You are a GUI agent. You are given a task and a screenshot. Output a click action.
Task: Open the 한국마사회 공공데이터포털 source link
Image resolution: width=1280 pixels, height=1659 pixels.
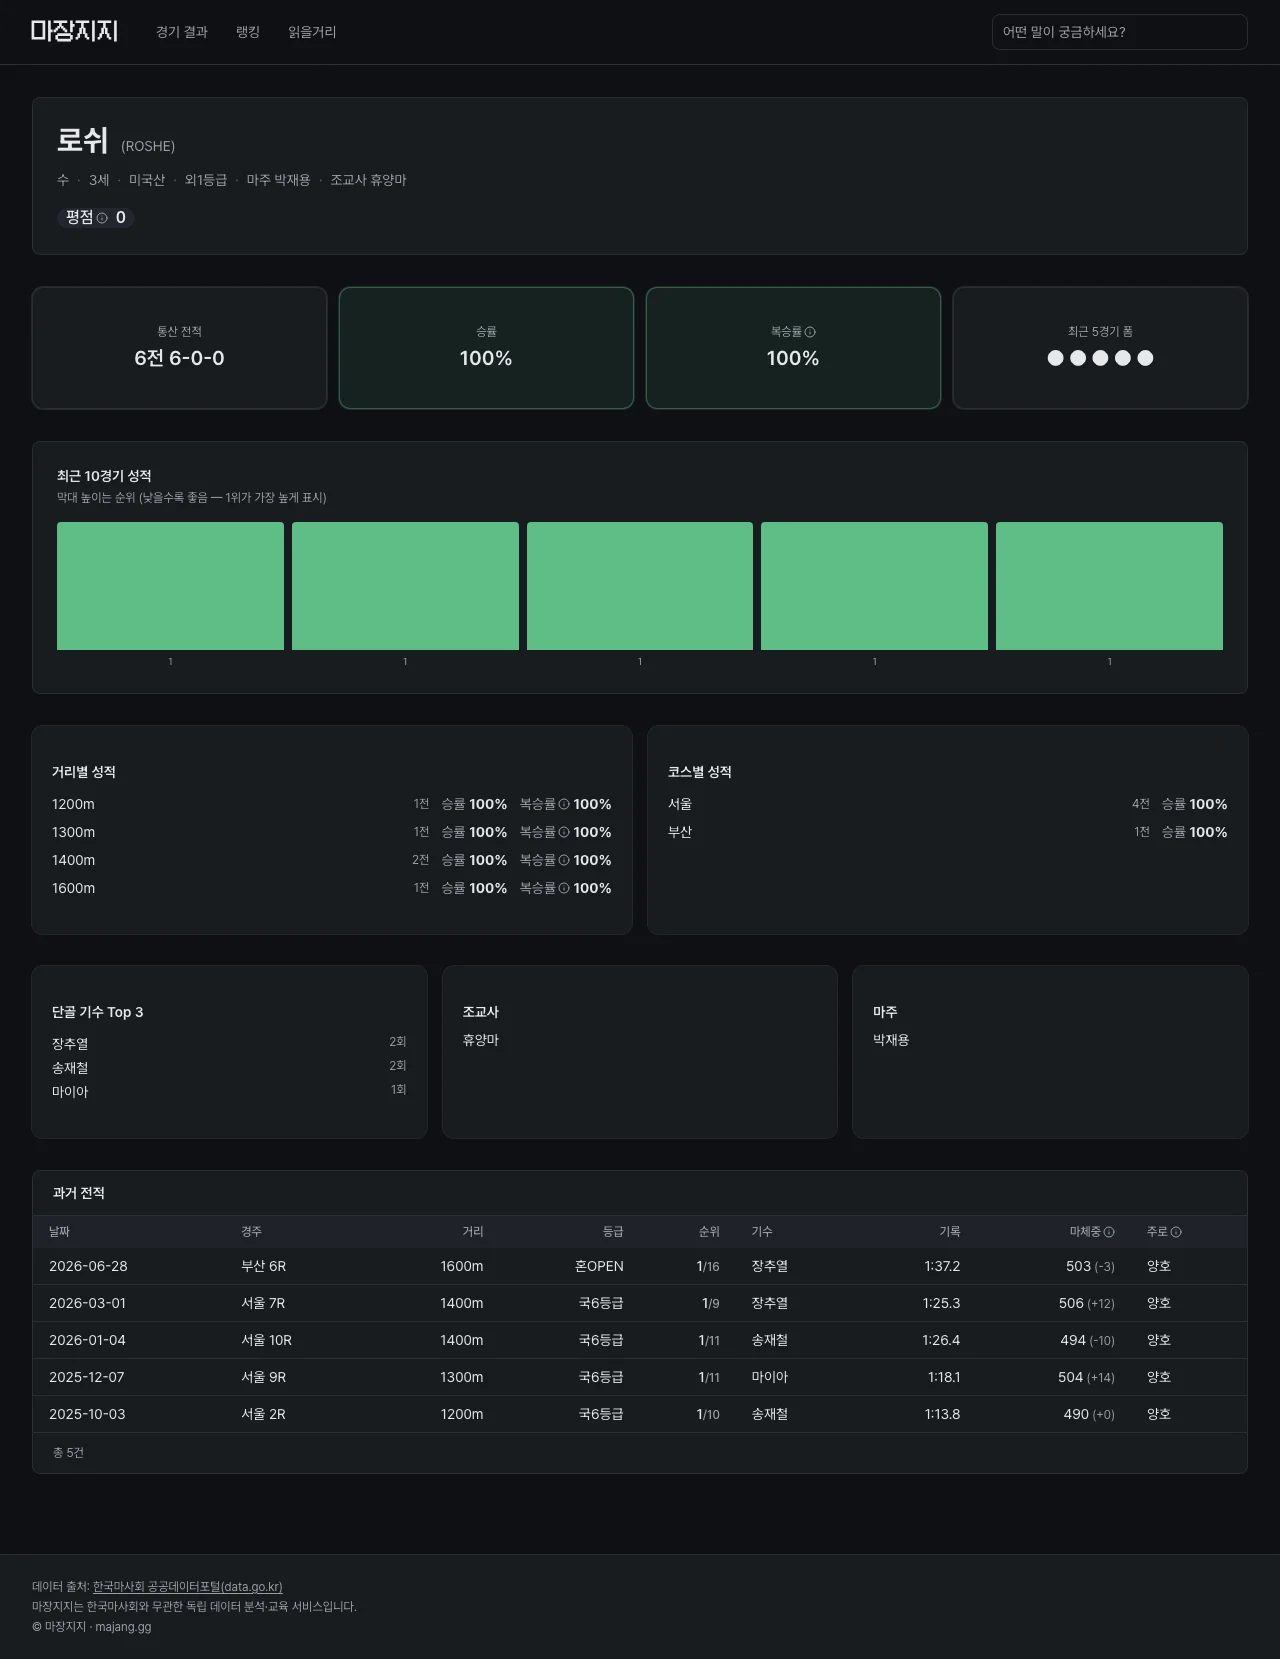click(x=188, y=1587)
